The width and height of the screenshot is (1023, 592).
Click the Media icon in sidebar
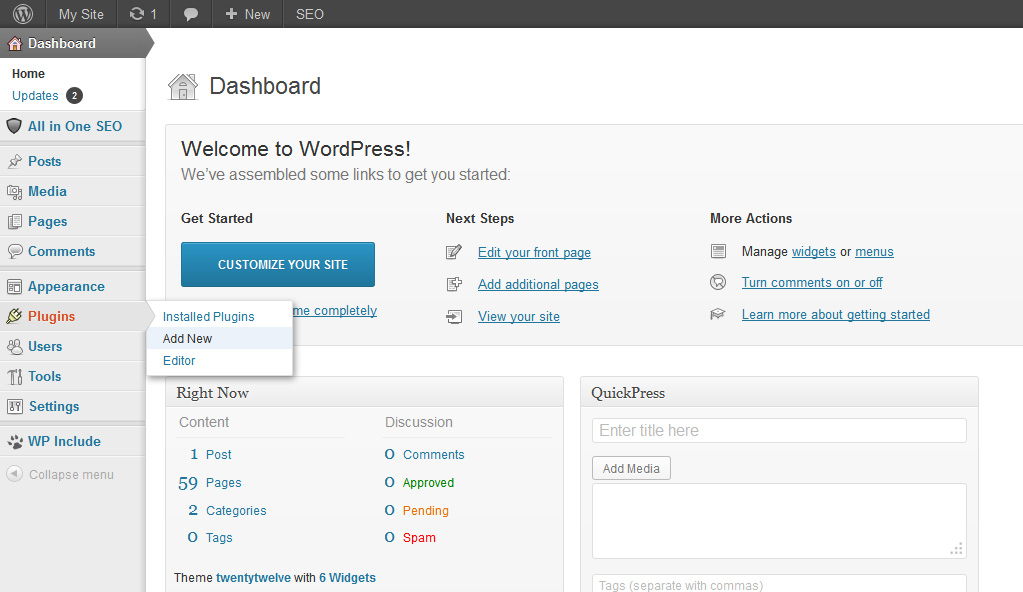point(15,191)
